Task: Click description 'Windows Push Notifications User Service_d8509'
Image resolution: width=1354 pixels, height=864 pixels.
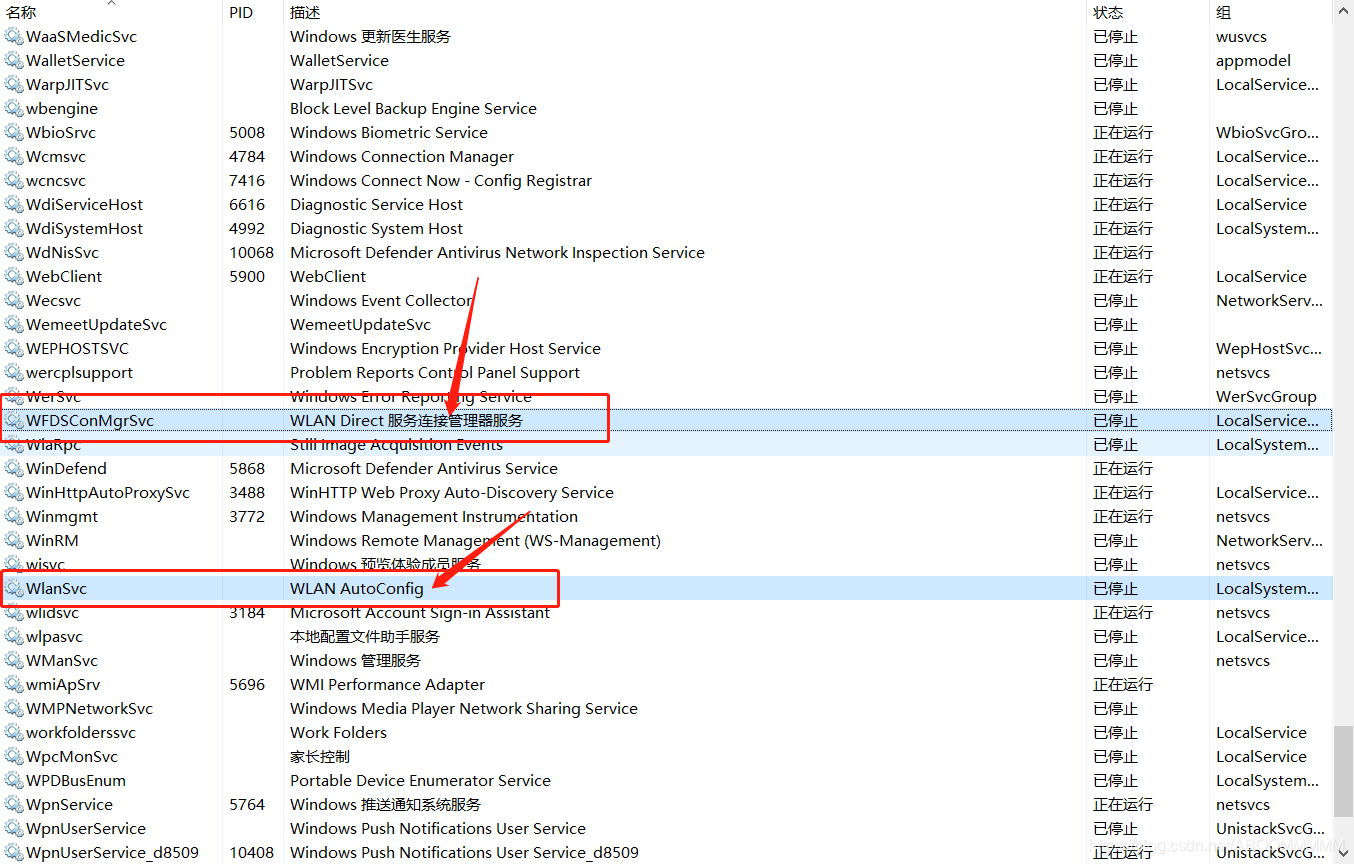Action: click(x=464, y=852)
